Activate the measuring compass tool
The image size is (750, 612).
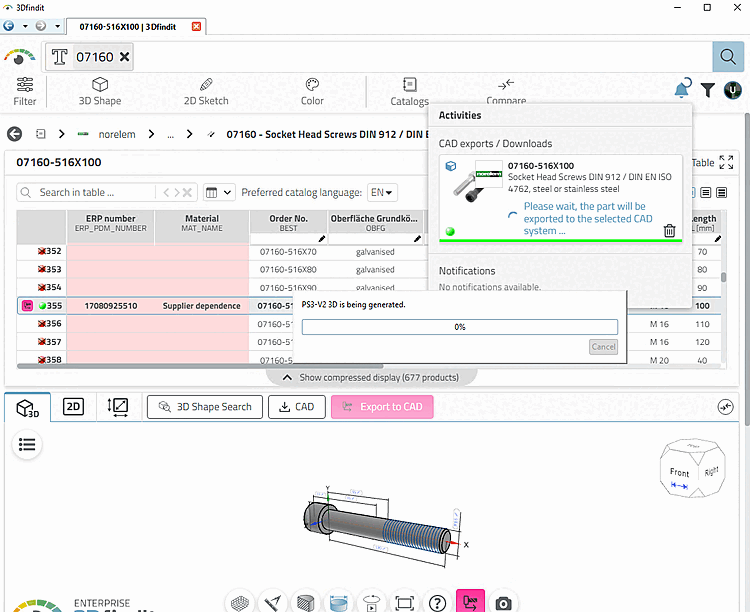(x=273, y=602)
